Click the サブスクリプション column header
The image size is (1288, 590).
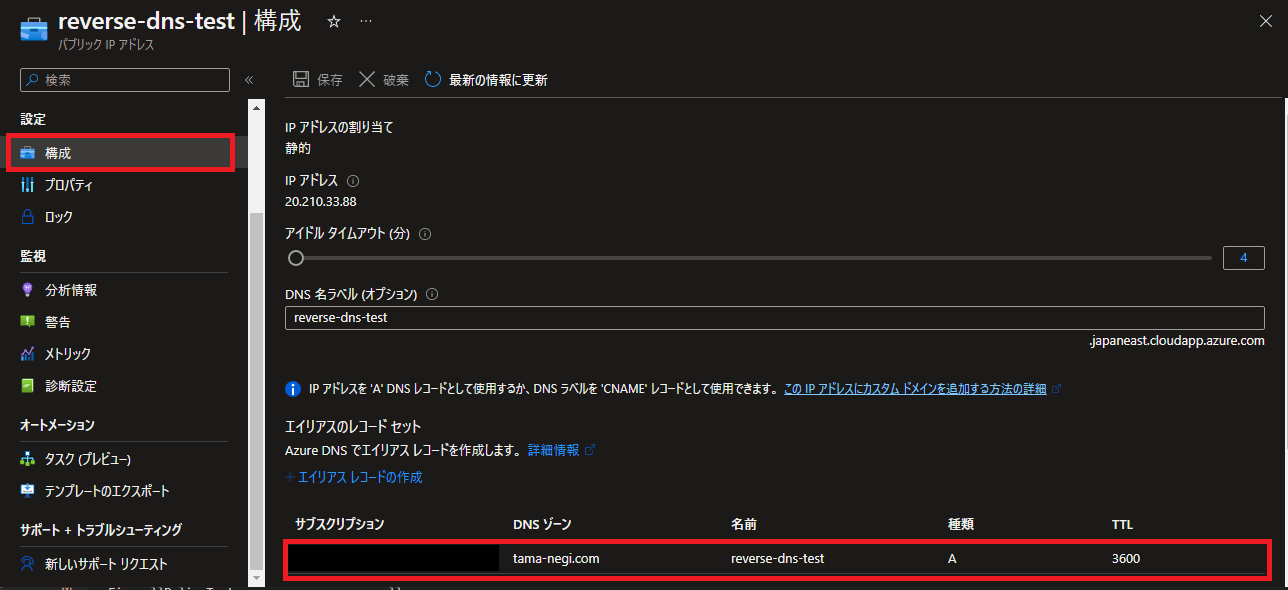[x=340, y=524]
